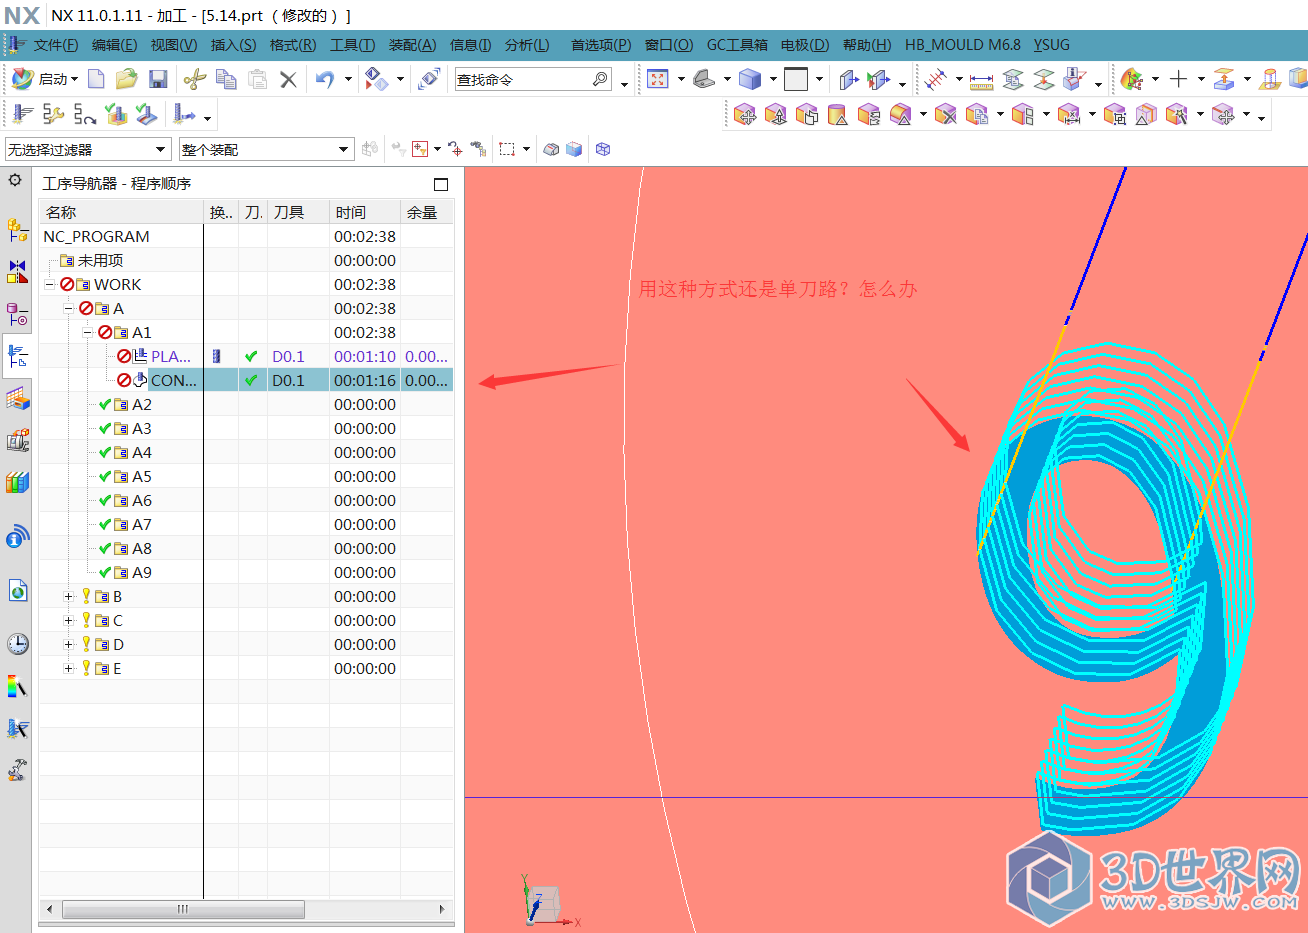Select the A2 program group

click(x=142, y=405)
